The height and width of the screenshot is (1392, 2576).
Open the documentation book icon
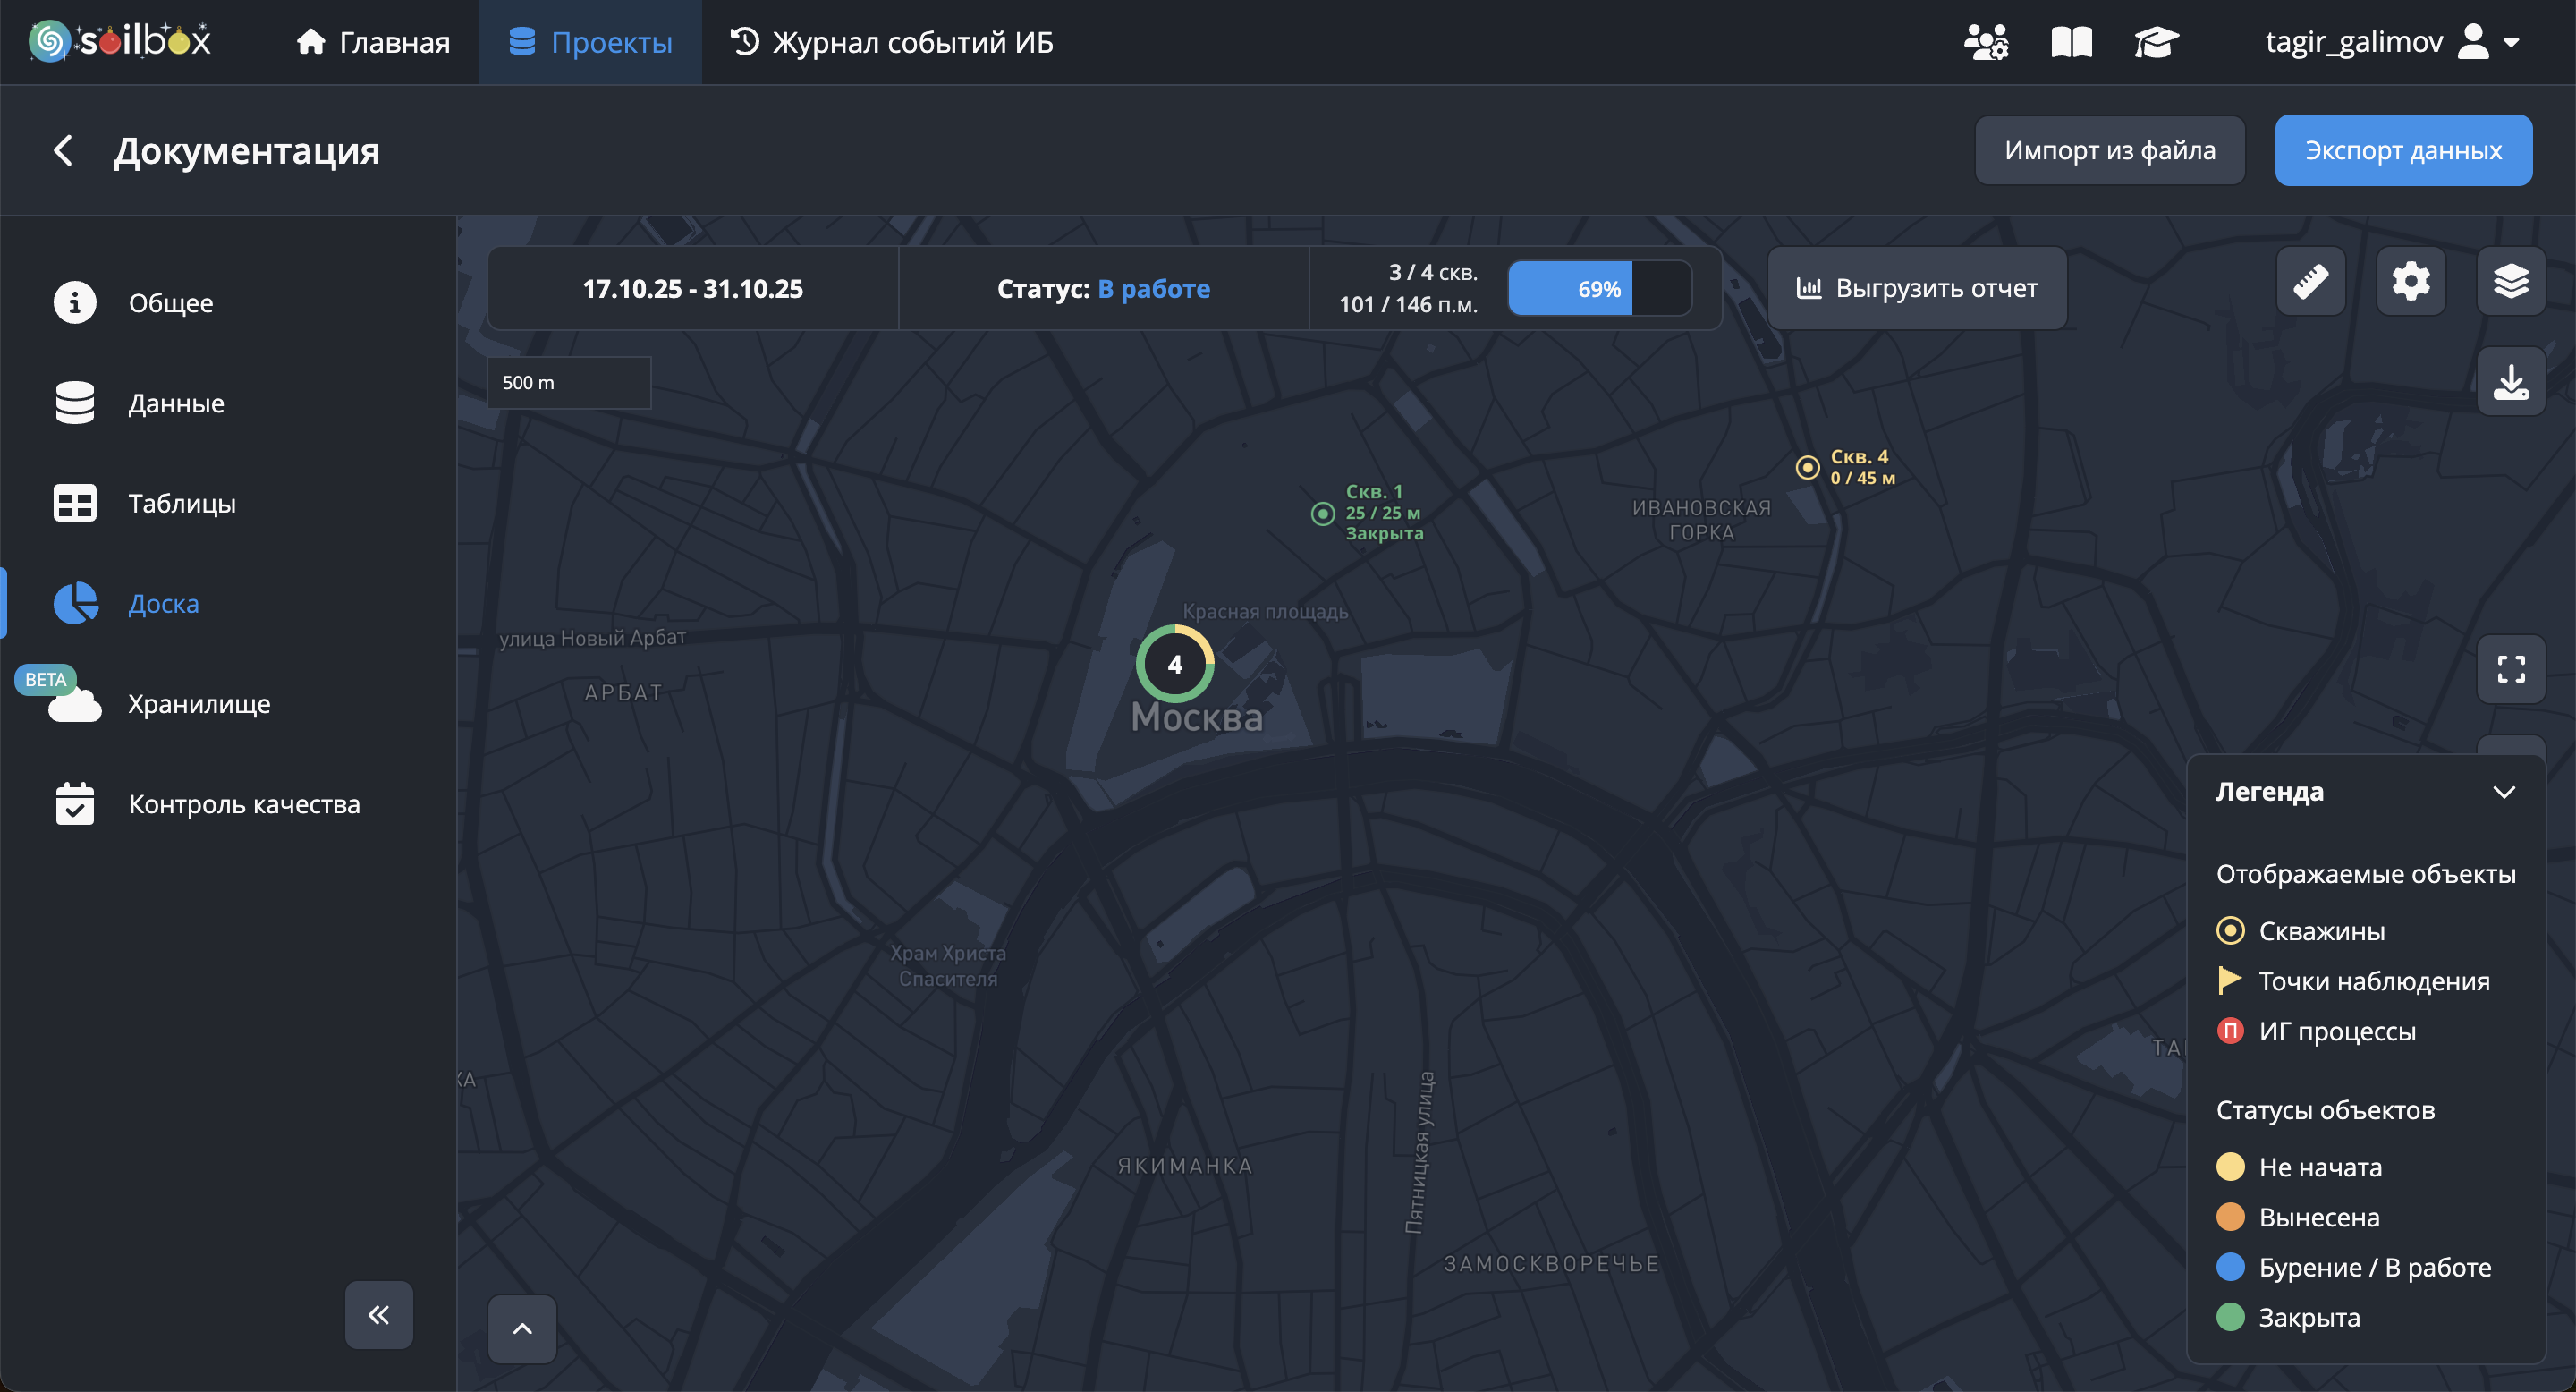pyautogui.click(x=2071, y=42)
